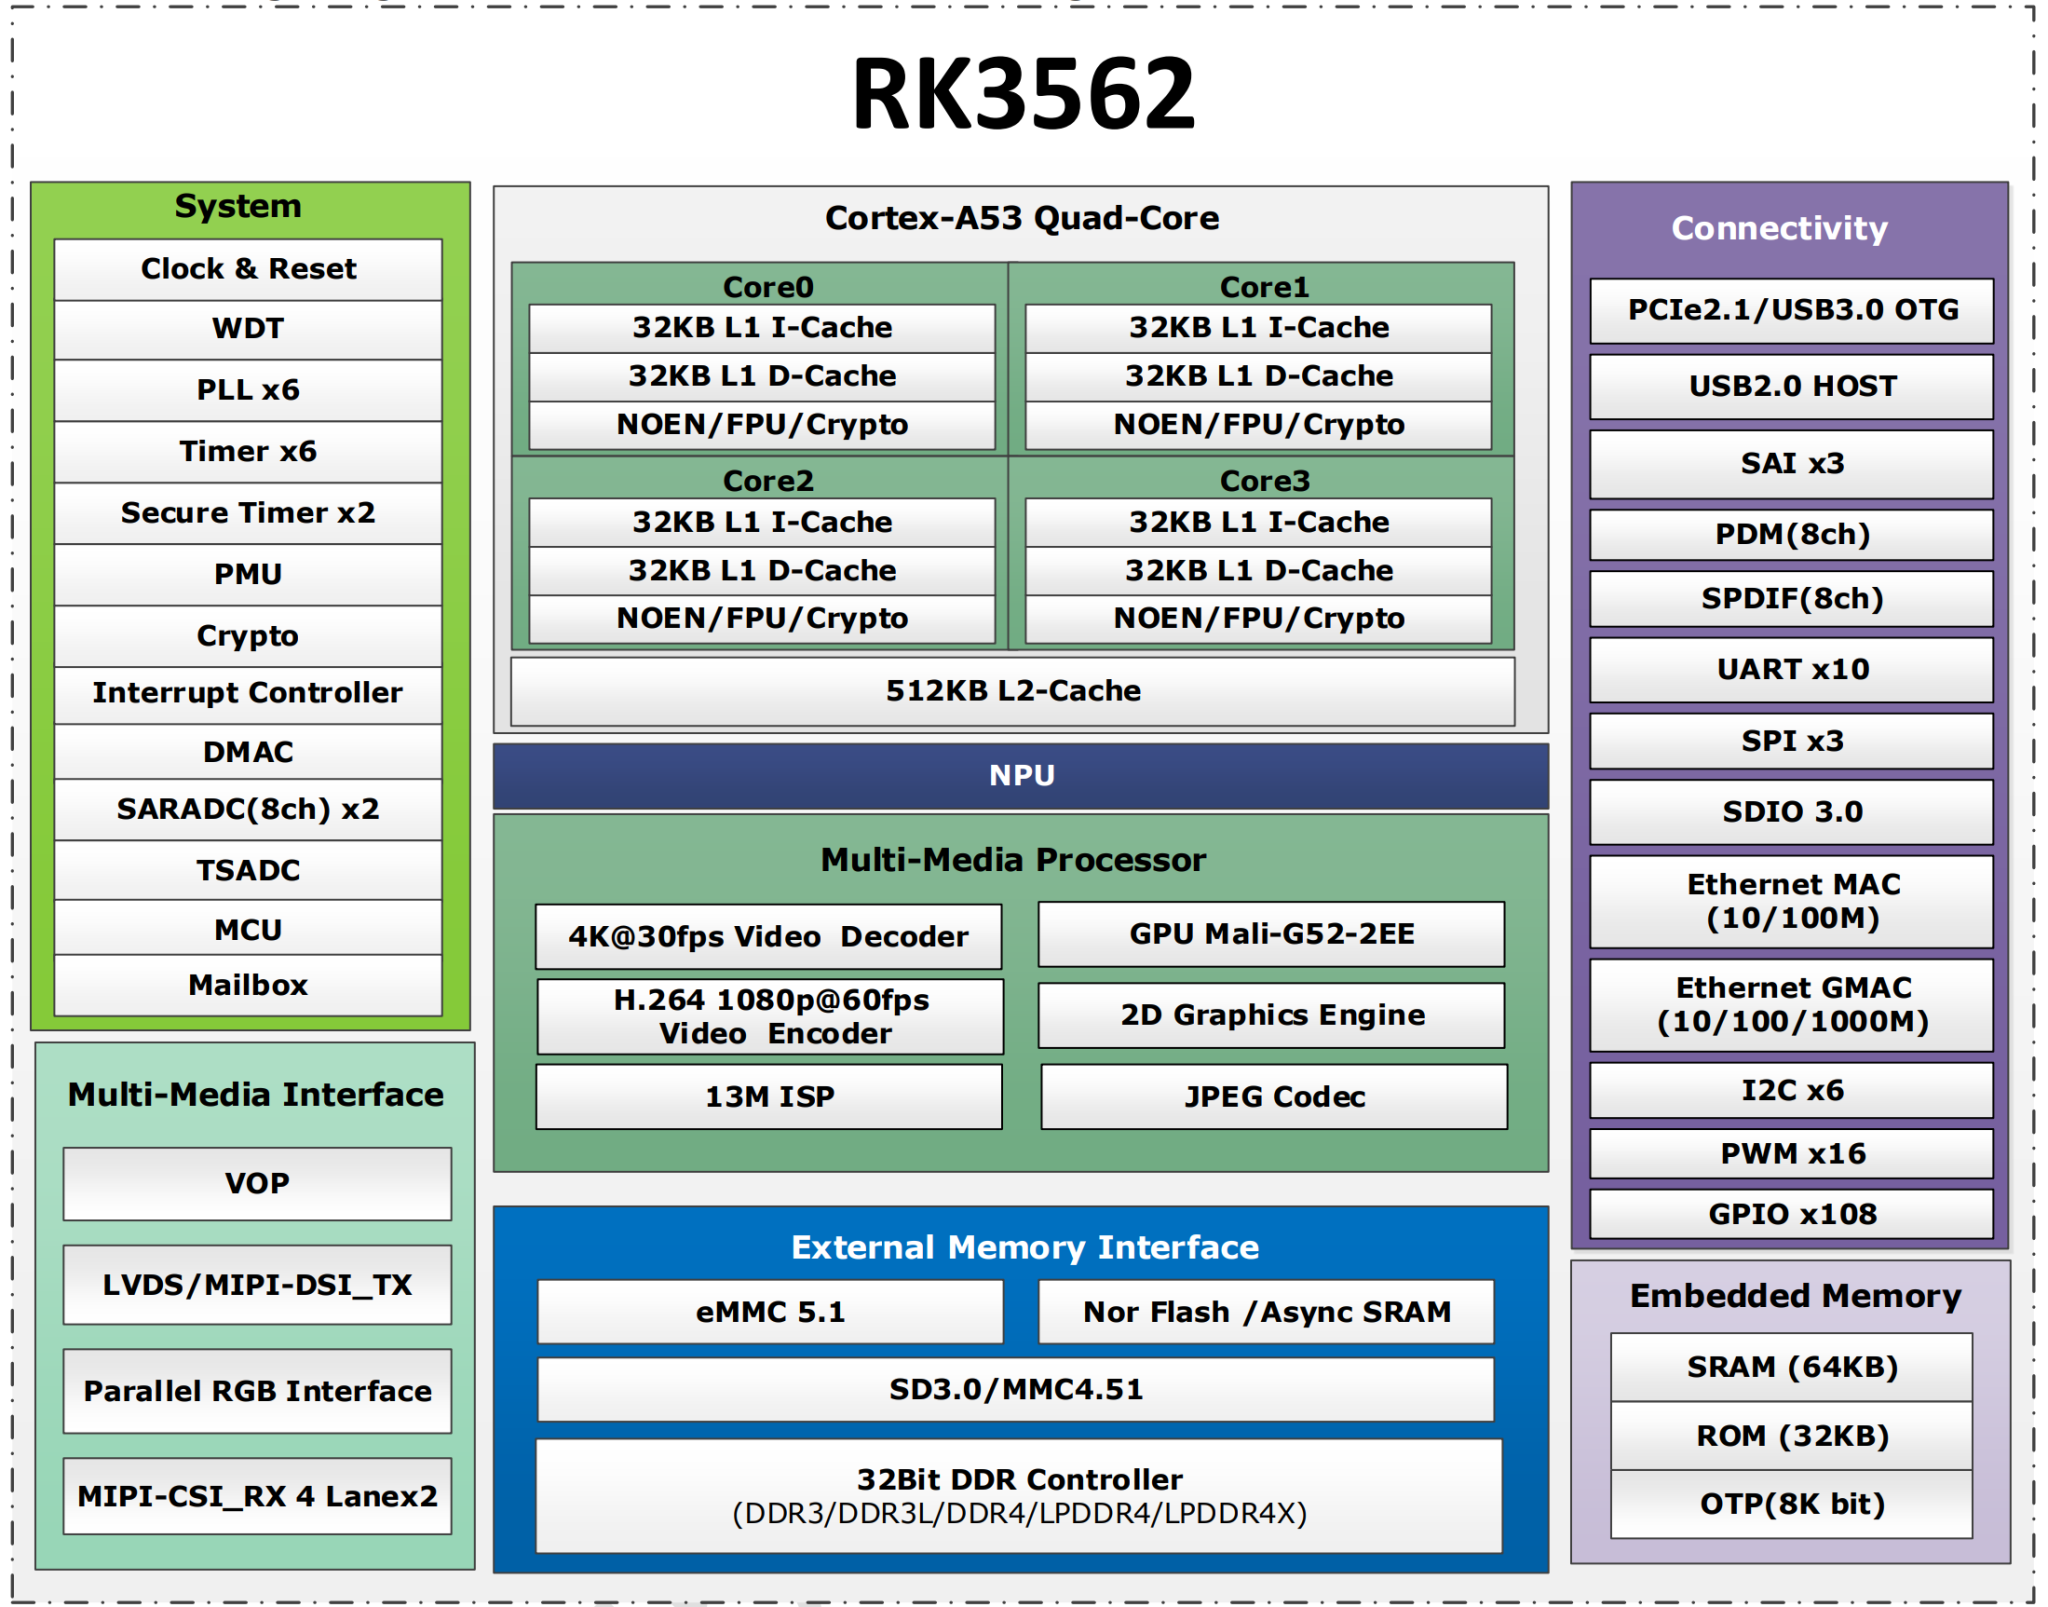Toggle the WDT block
Screen dimensions: 2048x1607
coord(247,328)
